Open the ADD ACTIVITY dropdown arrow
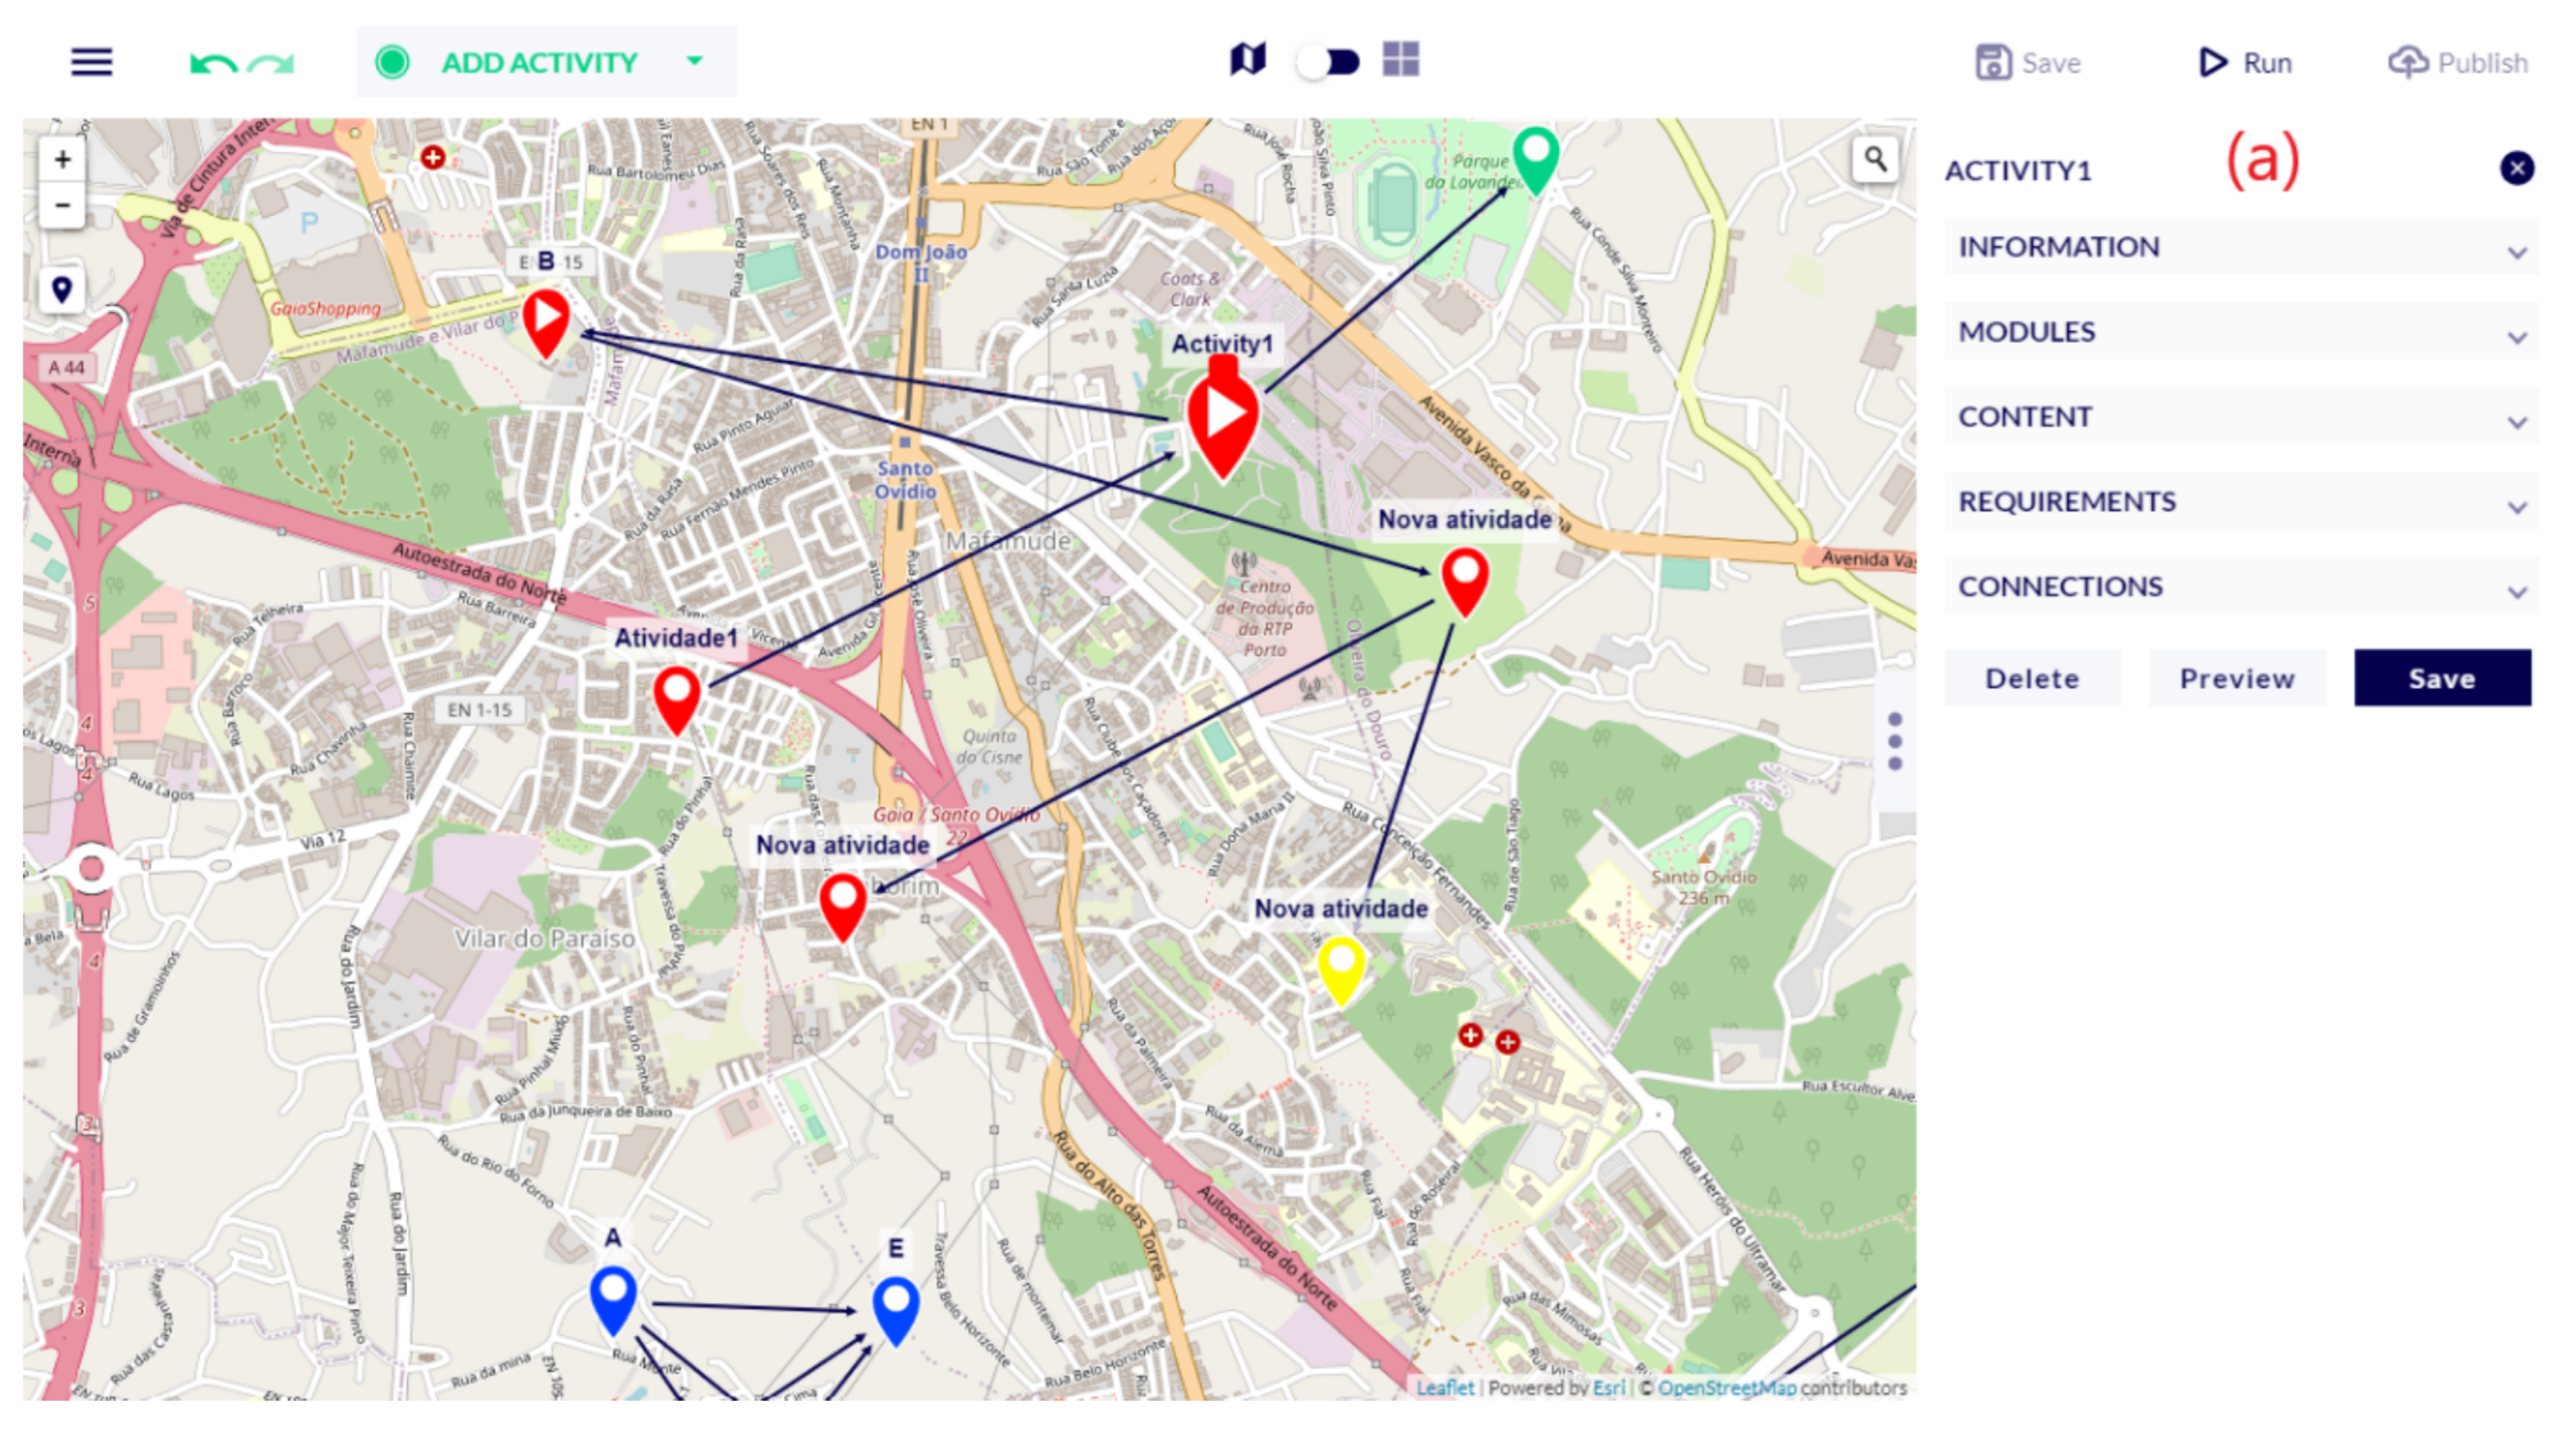The image size is (2576, 1430). pyautogui.click(x=694, y=61)
